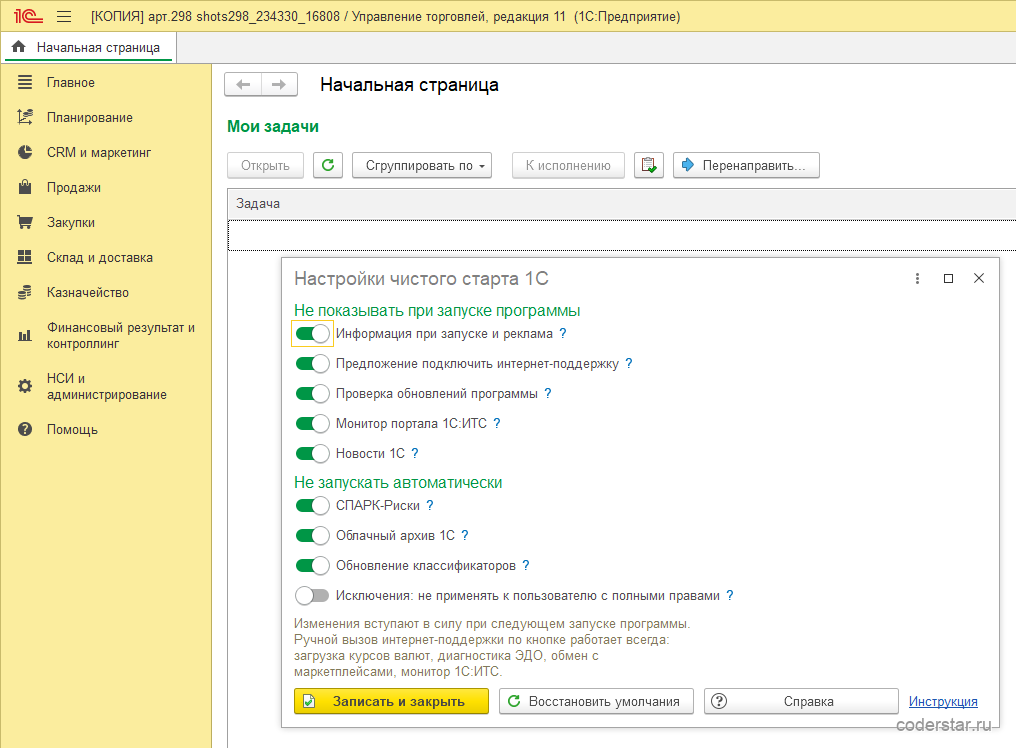Enable the Исключения full-rights user switch
The image size is (1016, 748).
(312, 595)
